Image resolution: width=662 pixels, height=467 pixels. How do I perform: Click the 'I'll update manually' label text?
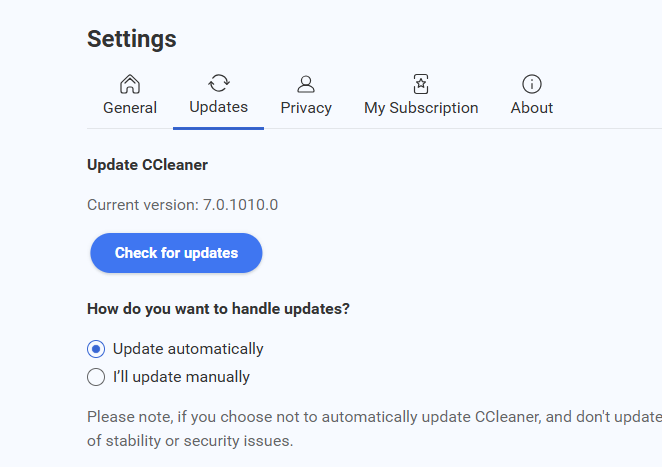pos(181,377)
